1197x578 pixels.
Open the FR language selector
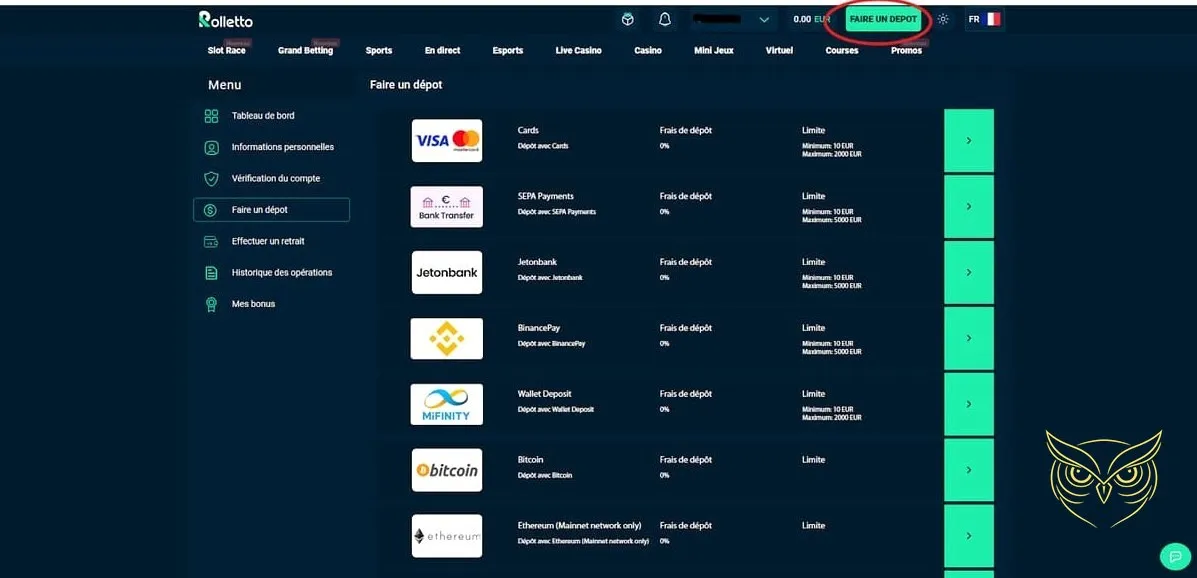[x=983, y=19]
